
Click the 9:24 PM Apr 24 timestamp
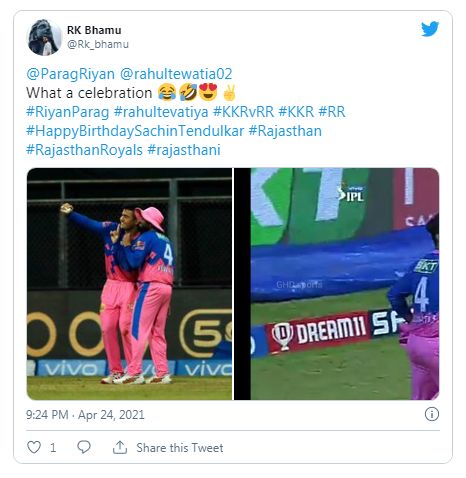click(x=85, y=415)
